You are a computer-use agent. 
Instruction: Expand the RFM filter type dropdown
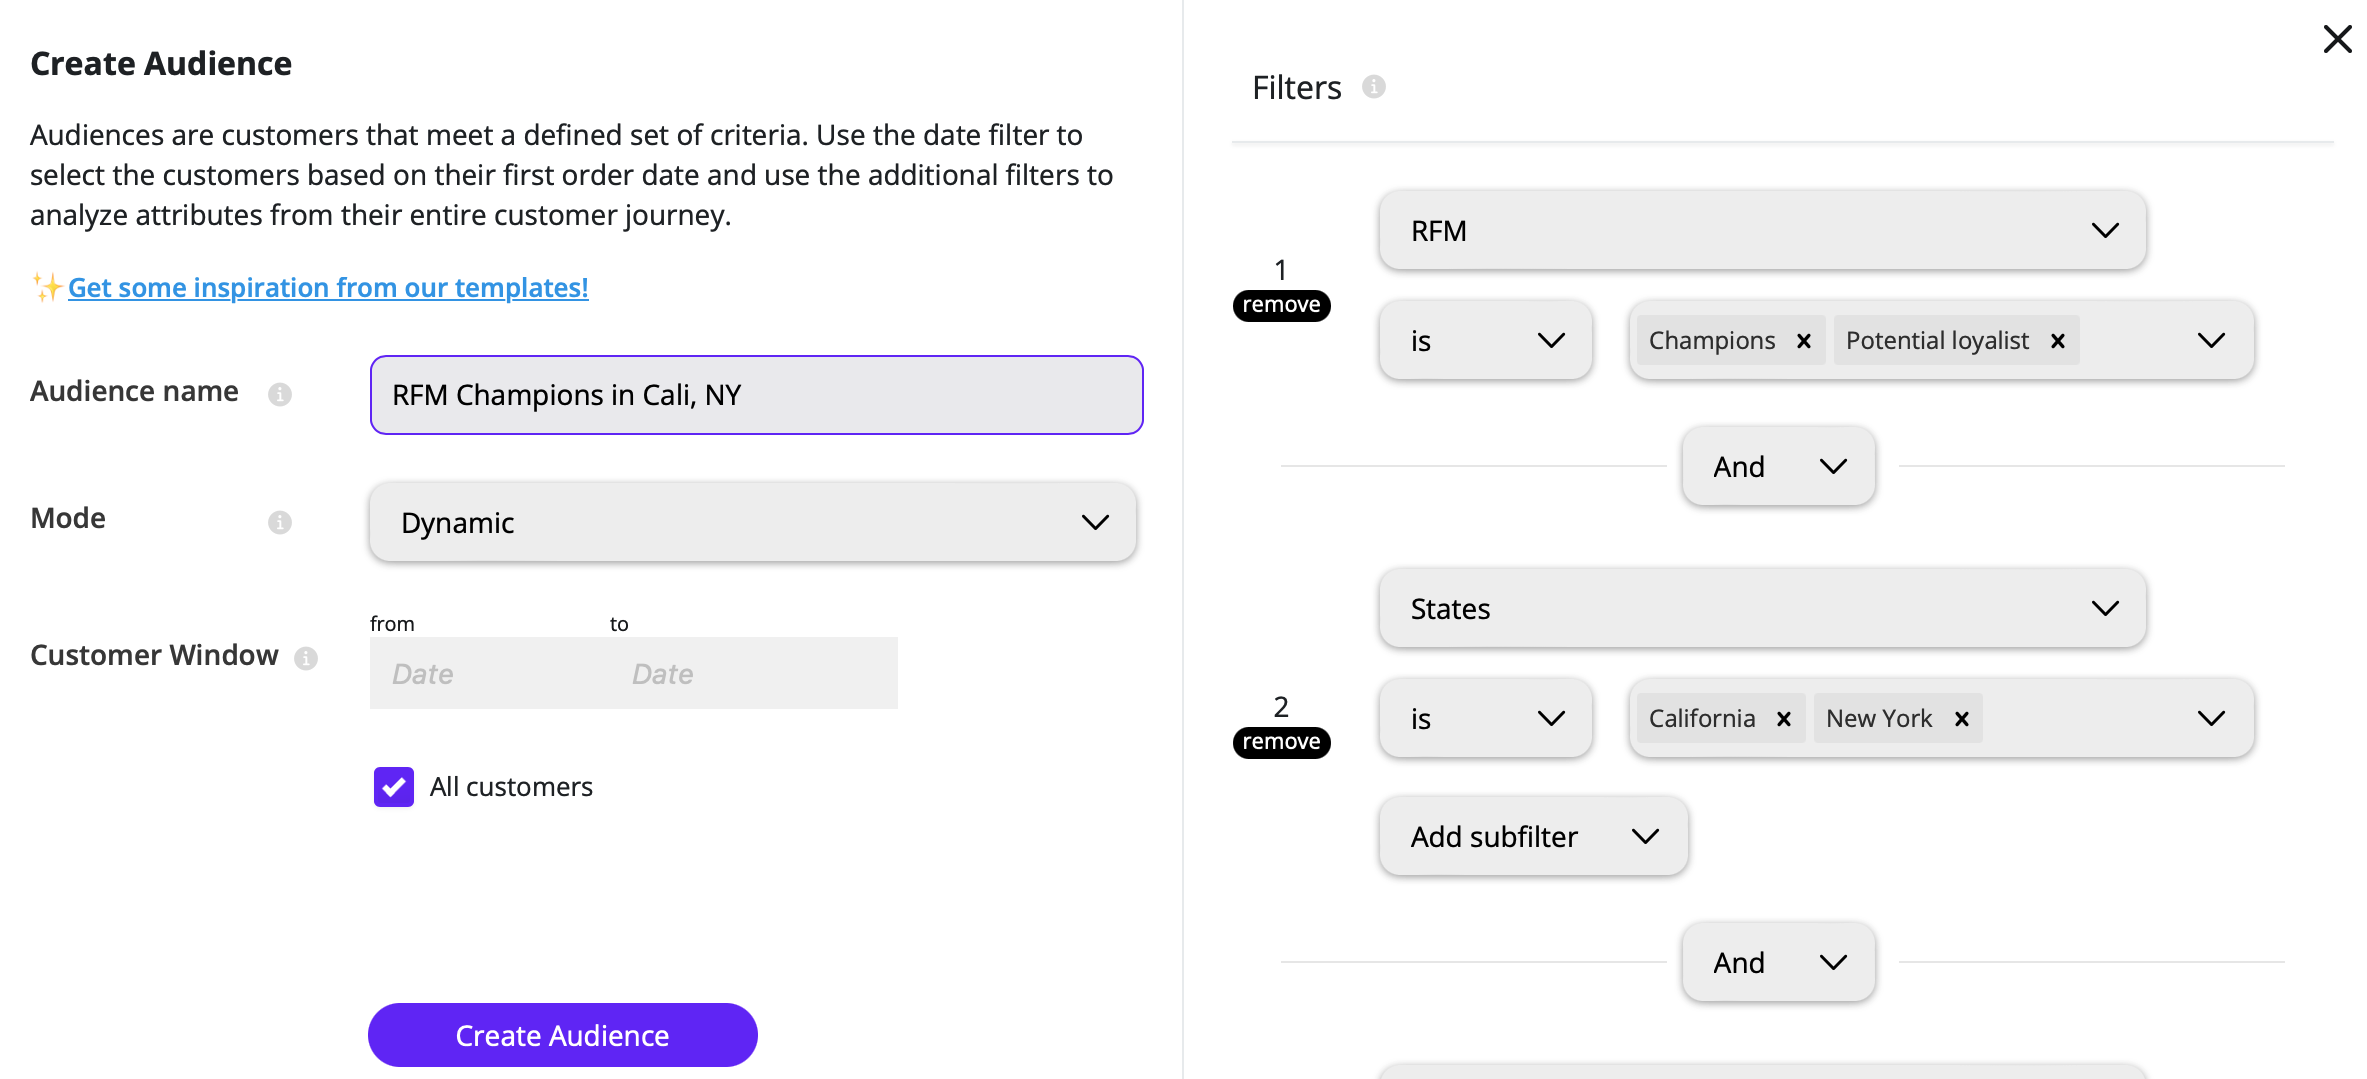point(1762,231)
